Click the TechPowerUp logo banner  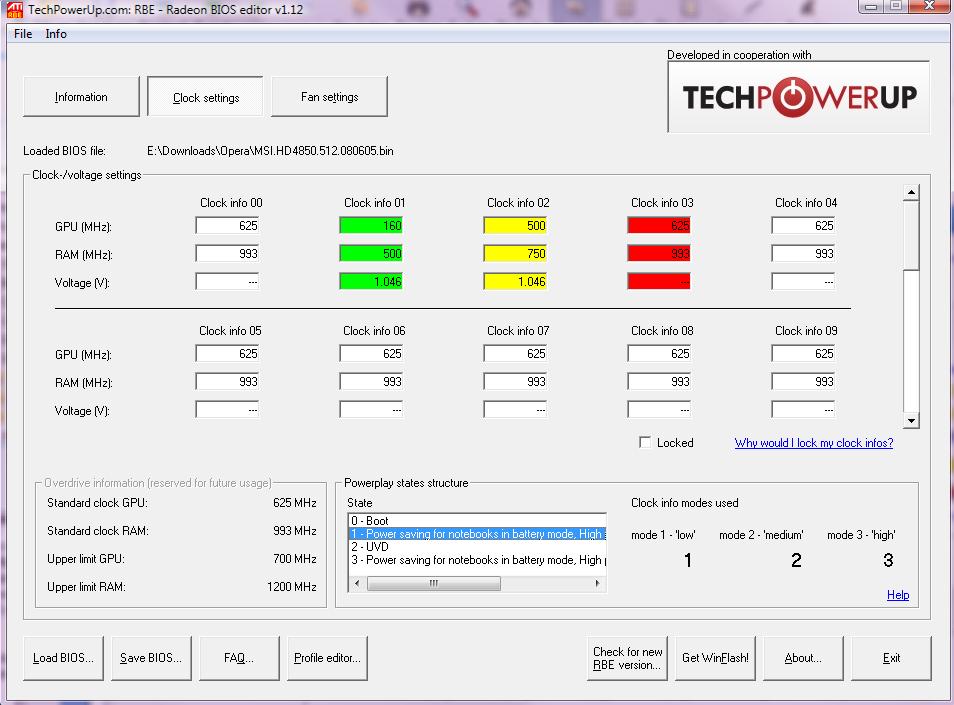[798, 97]
